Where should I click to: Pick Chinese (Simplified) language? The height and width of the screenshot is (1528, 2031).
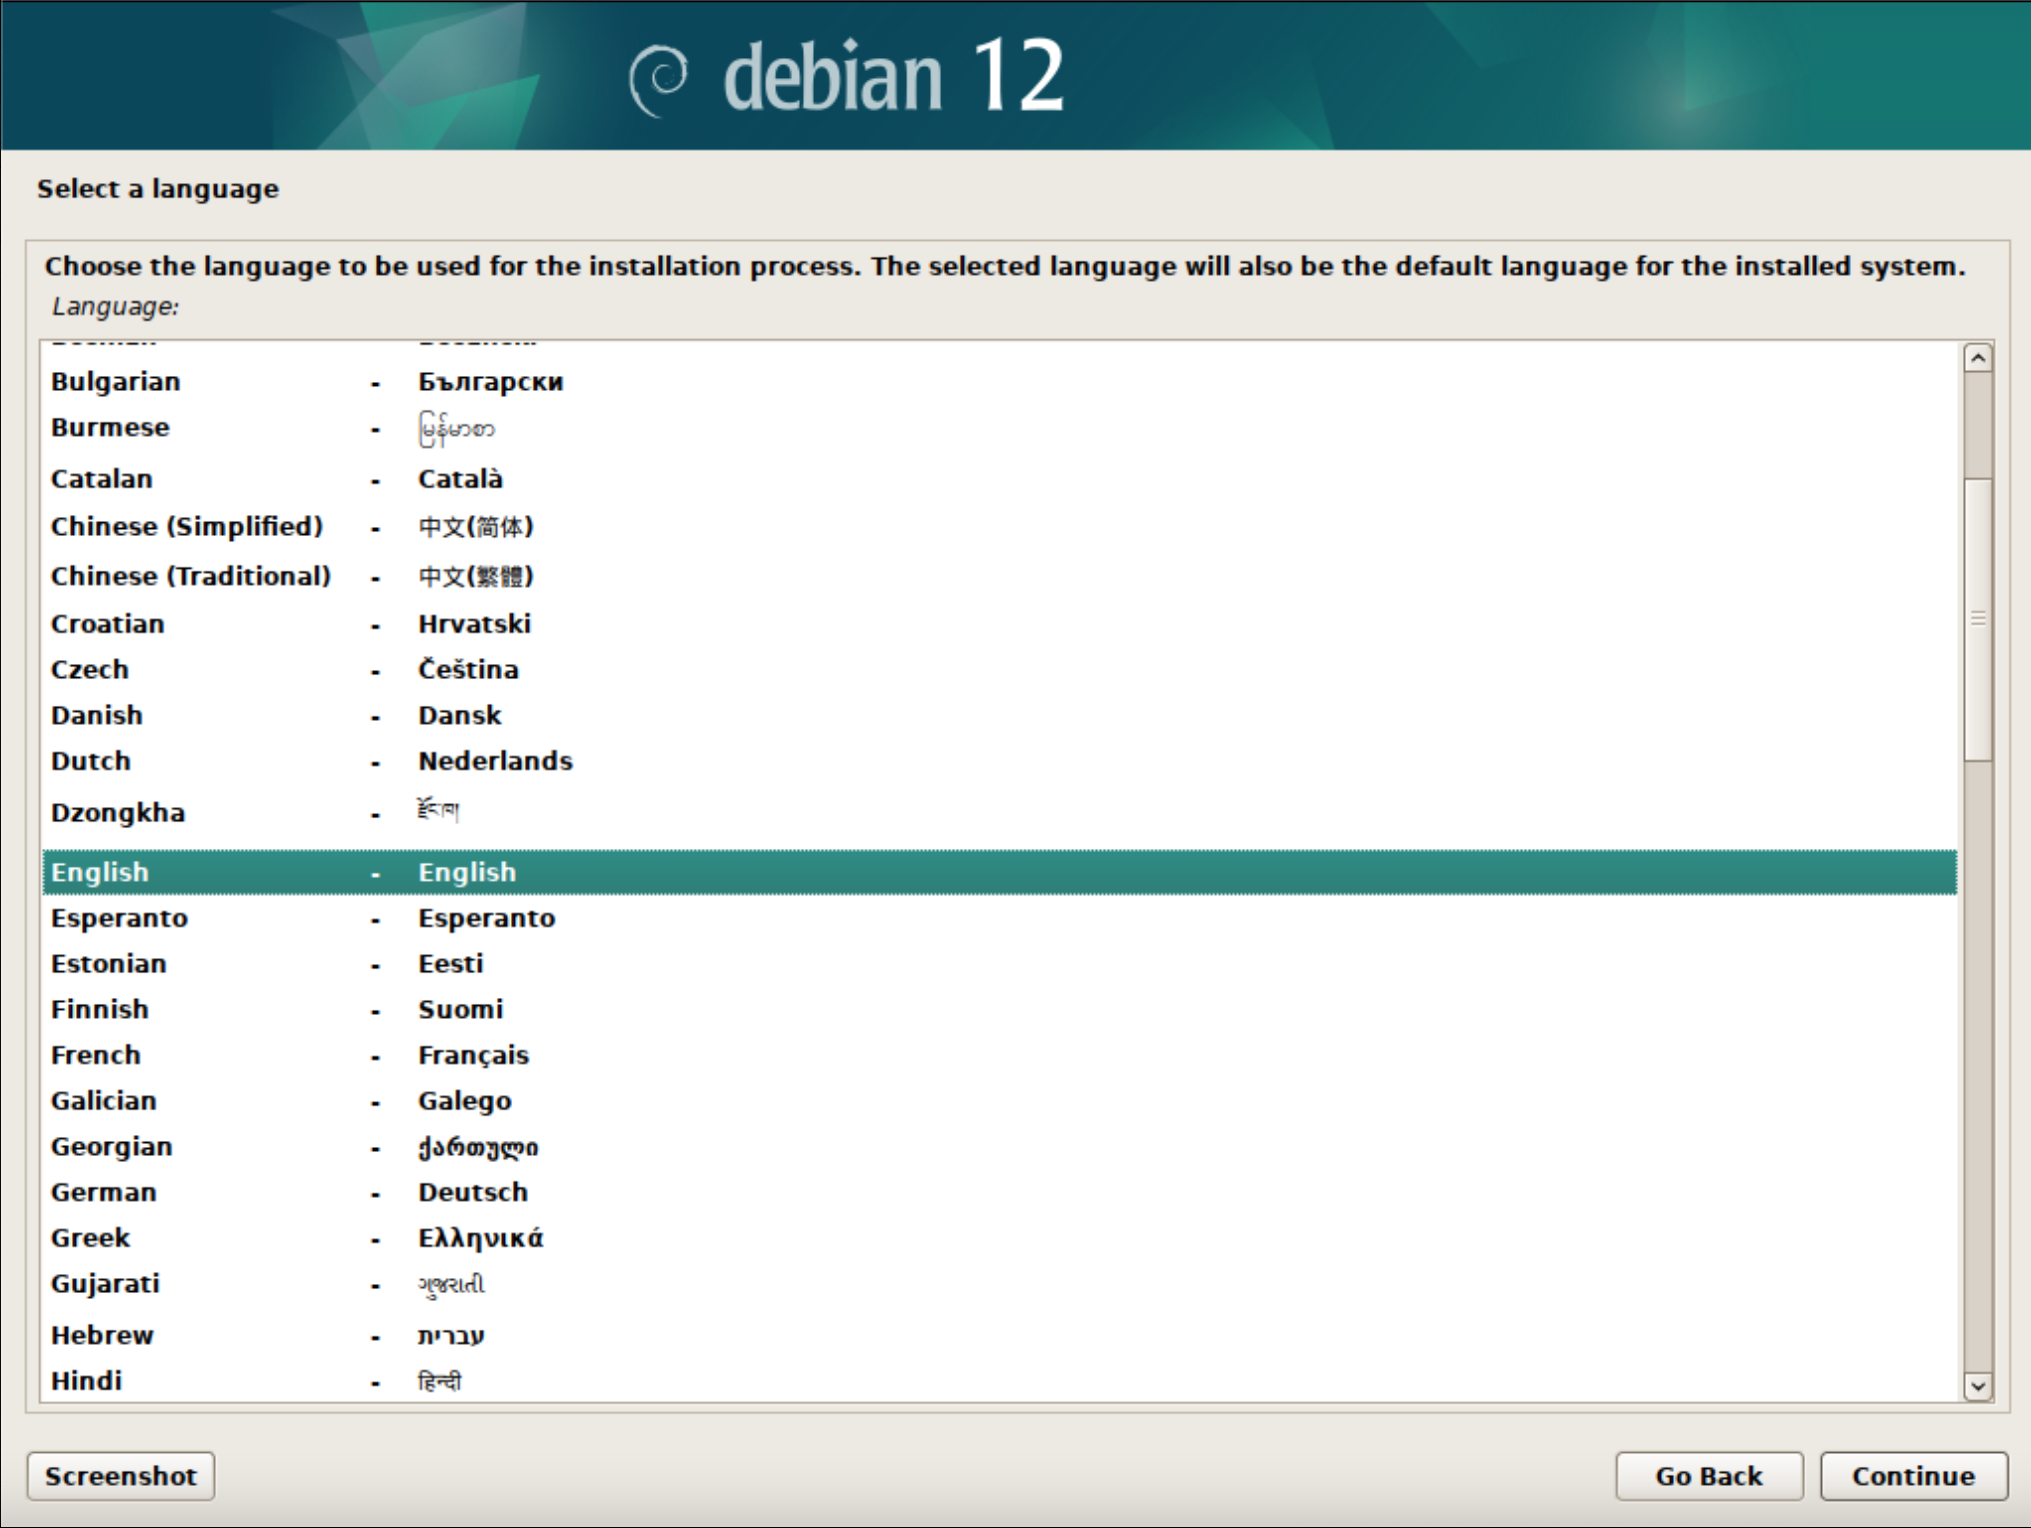pos(187,527)
